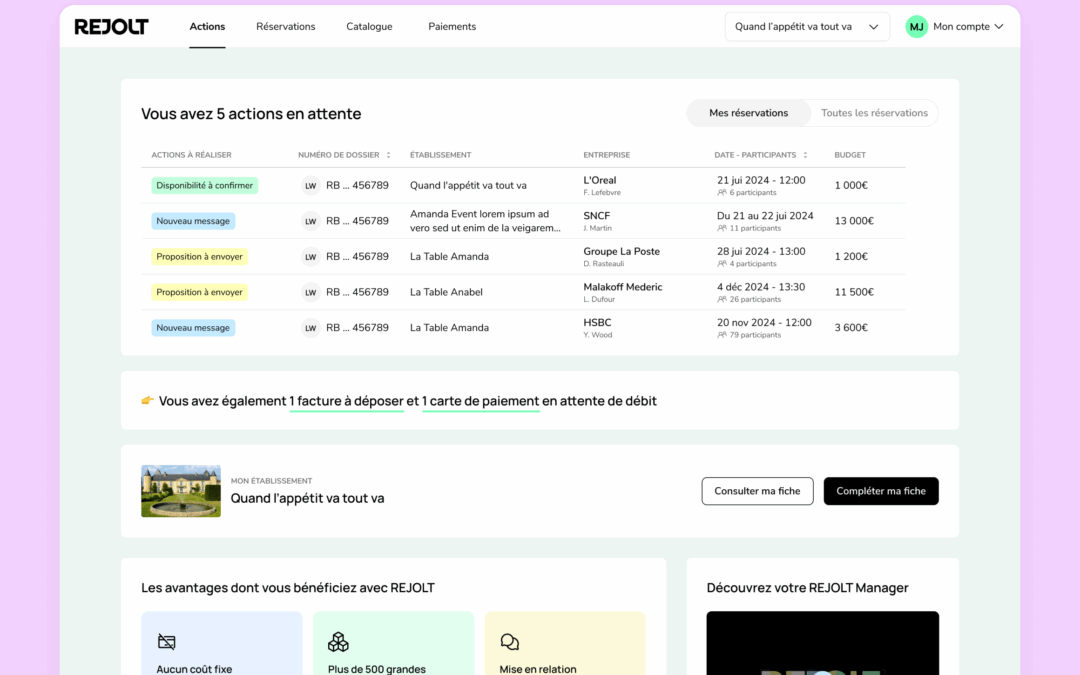
Task: Click the Du 21 au 22 jui 2024 date
Action: 765,216
